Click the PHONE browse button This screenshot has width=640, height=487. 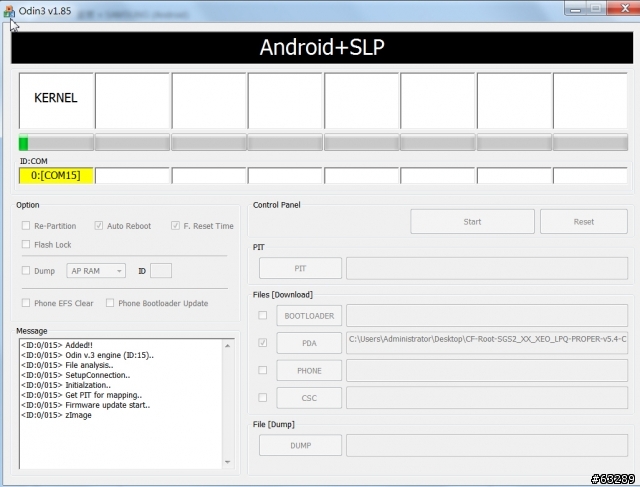(309, 371)
